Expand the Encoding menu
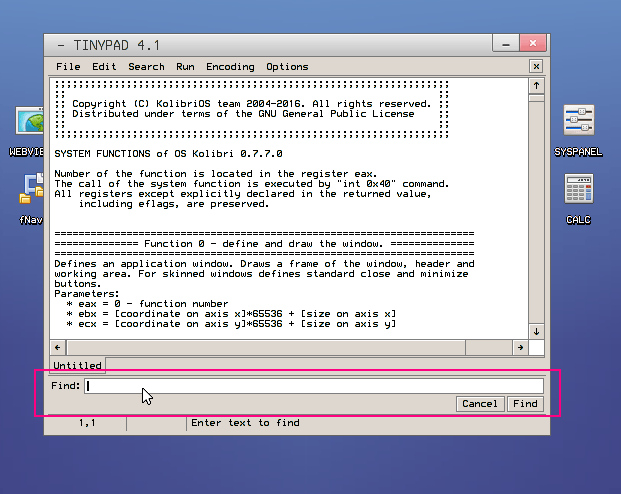This screenshot has height=494, width=621. (230, 67)
